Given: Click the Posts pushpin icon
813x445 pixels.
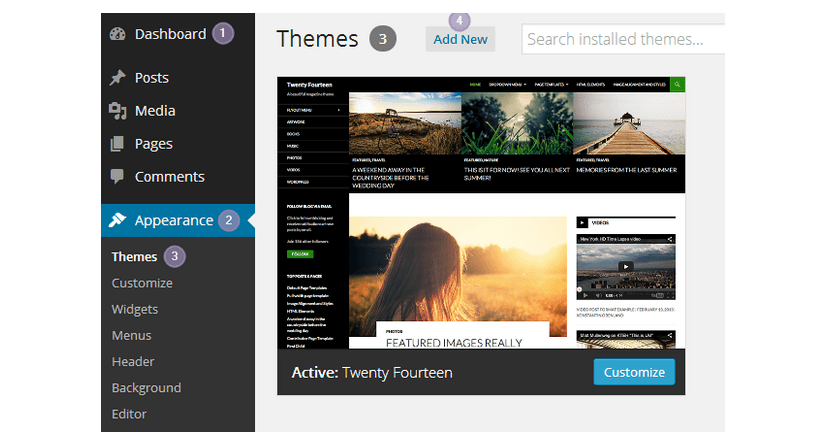Looking at the screenshot, I should [118, 78].
